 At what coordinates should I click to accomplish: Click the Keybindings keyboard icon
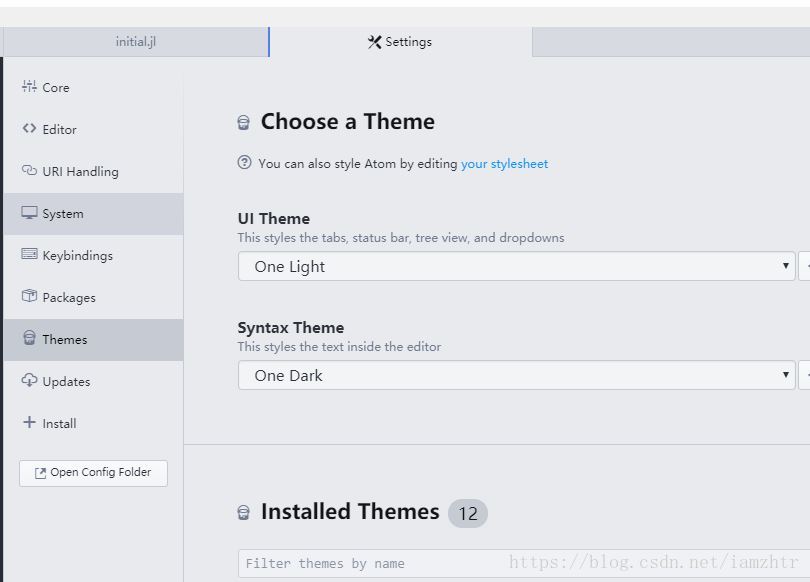click(29, 254)
